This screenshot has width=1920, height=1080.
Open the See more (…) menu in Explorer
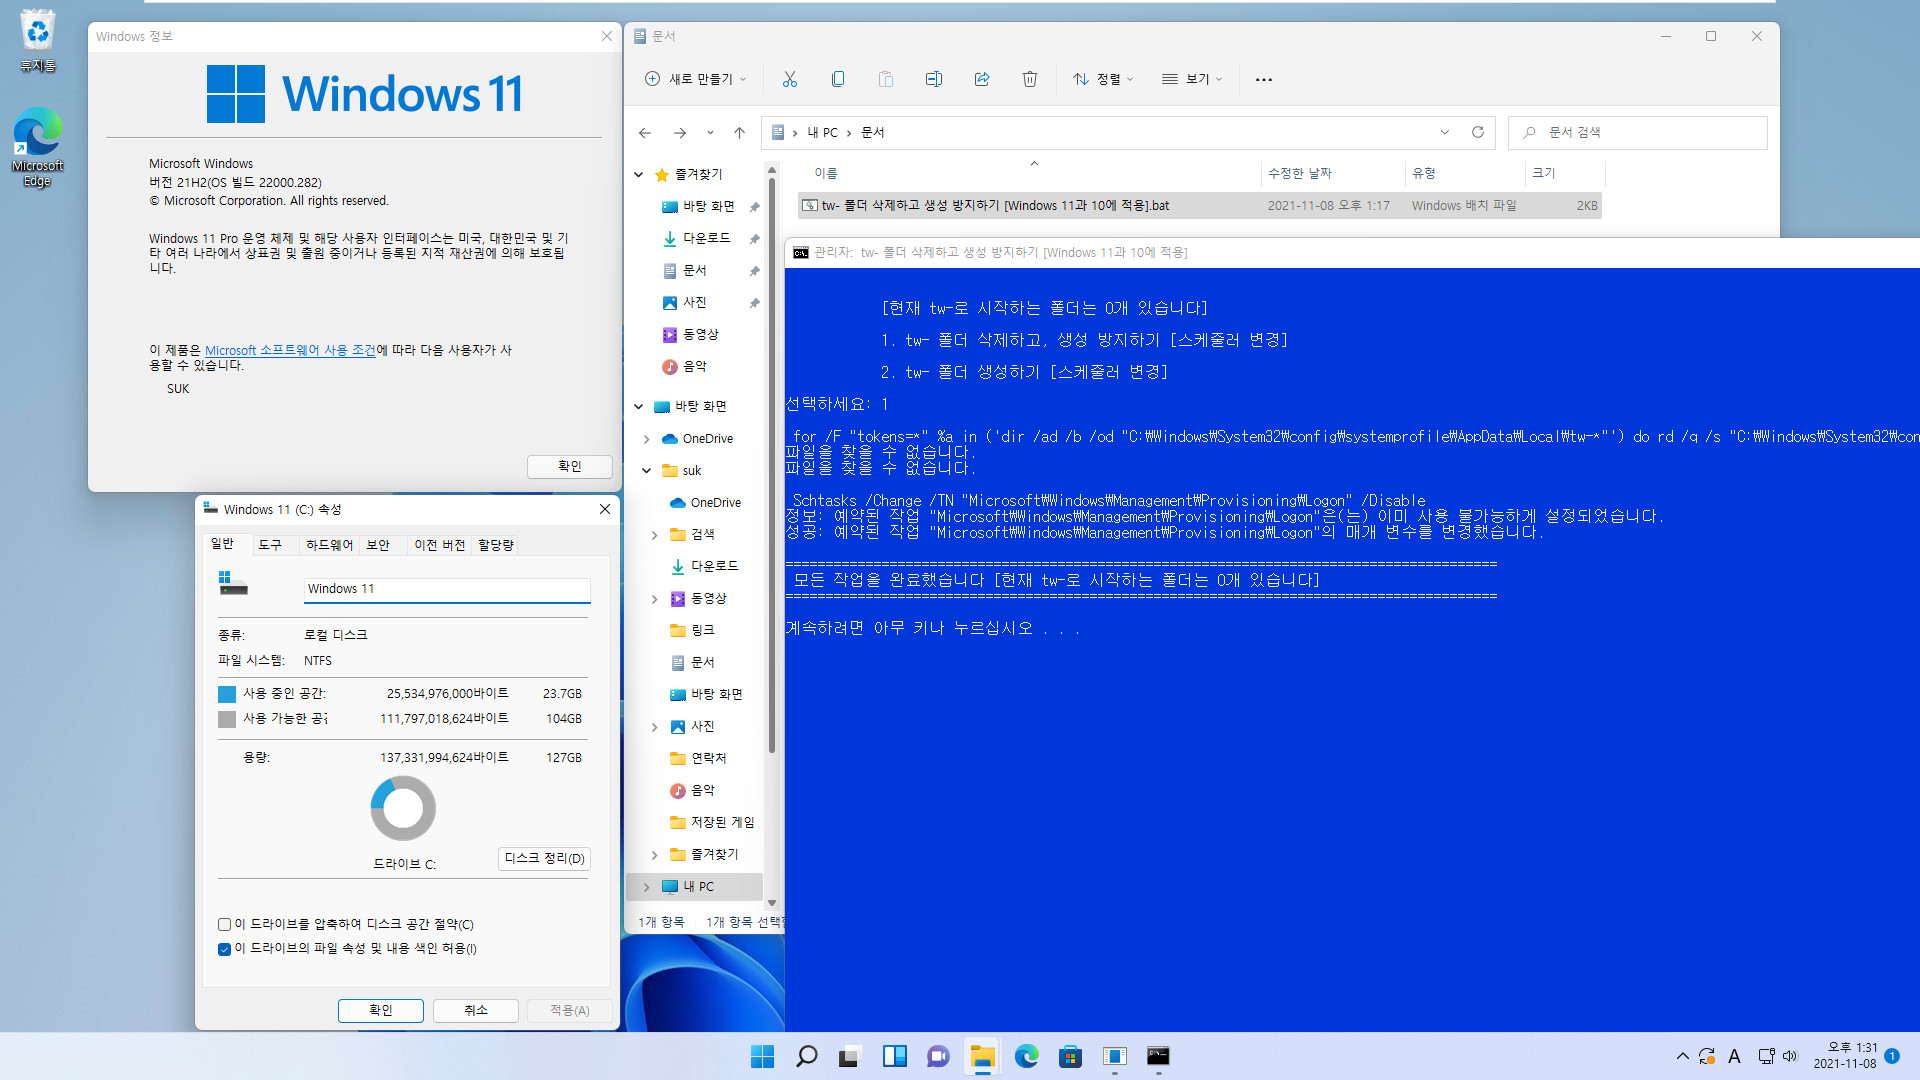click(1264, 79)
